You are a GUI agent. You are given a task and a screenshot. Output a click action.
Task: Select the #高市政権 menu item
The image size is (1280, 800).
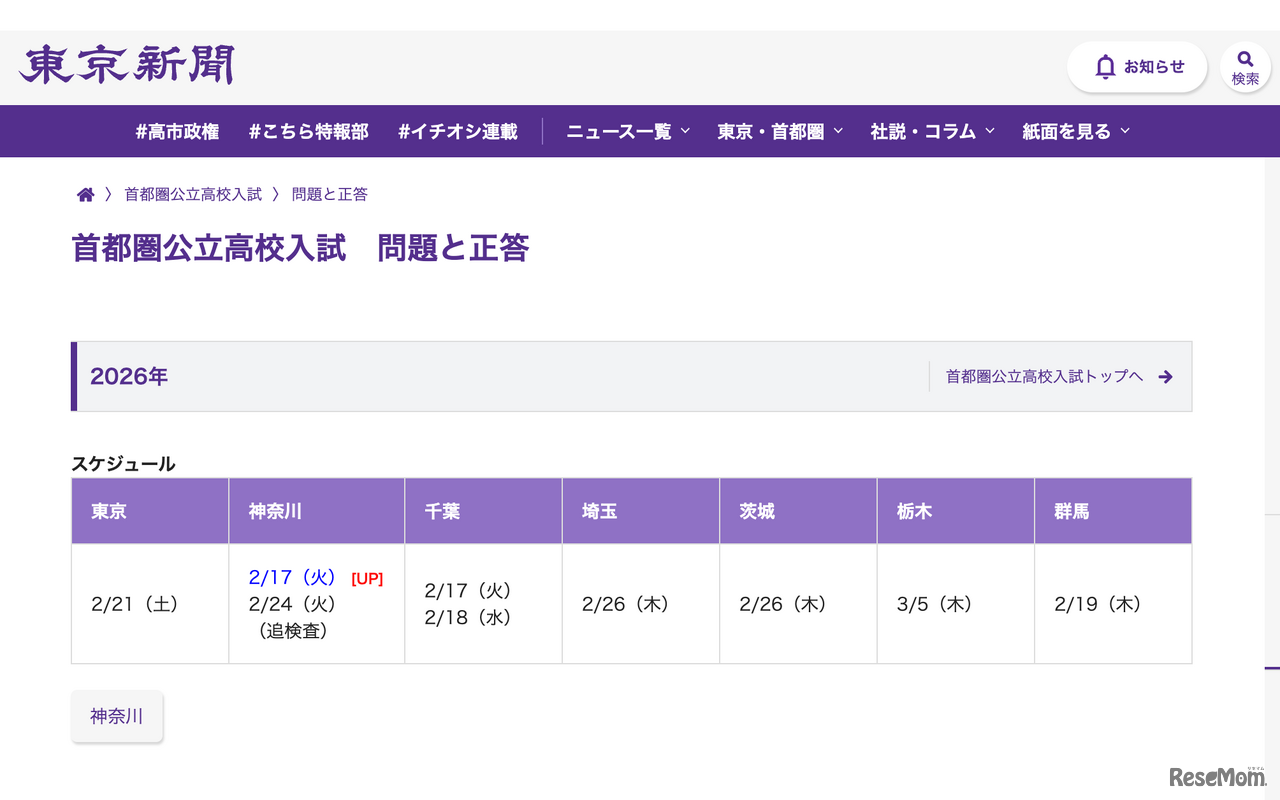[177, 131]
